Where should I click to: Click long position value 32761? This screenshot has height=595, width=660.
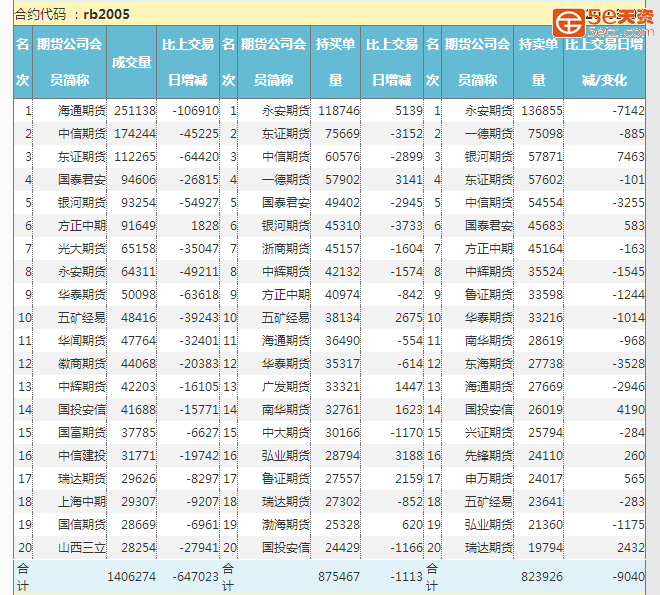[x=342, y=410]
